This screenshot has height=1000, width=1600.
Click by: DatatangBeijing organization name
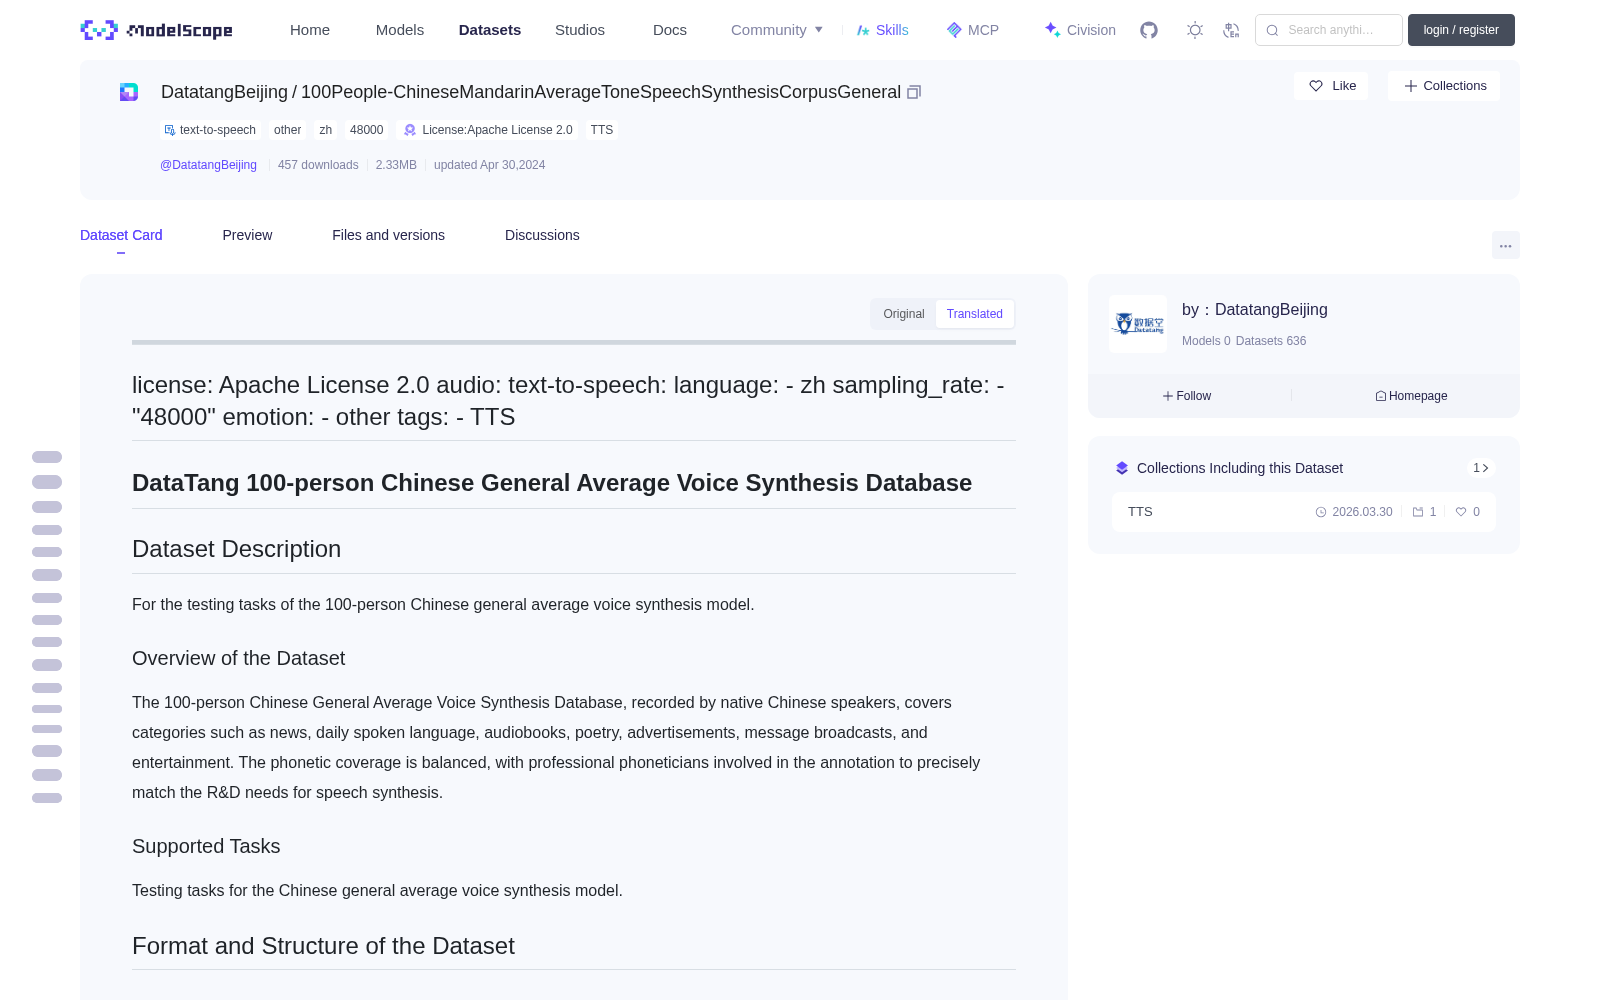[x=1255, y=310]
